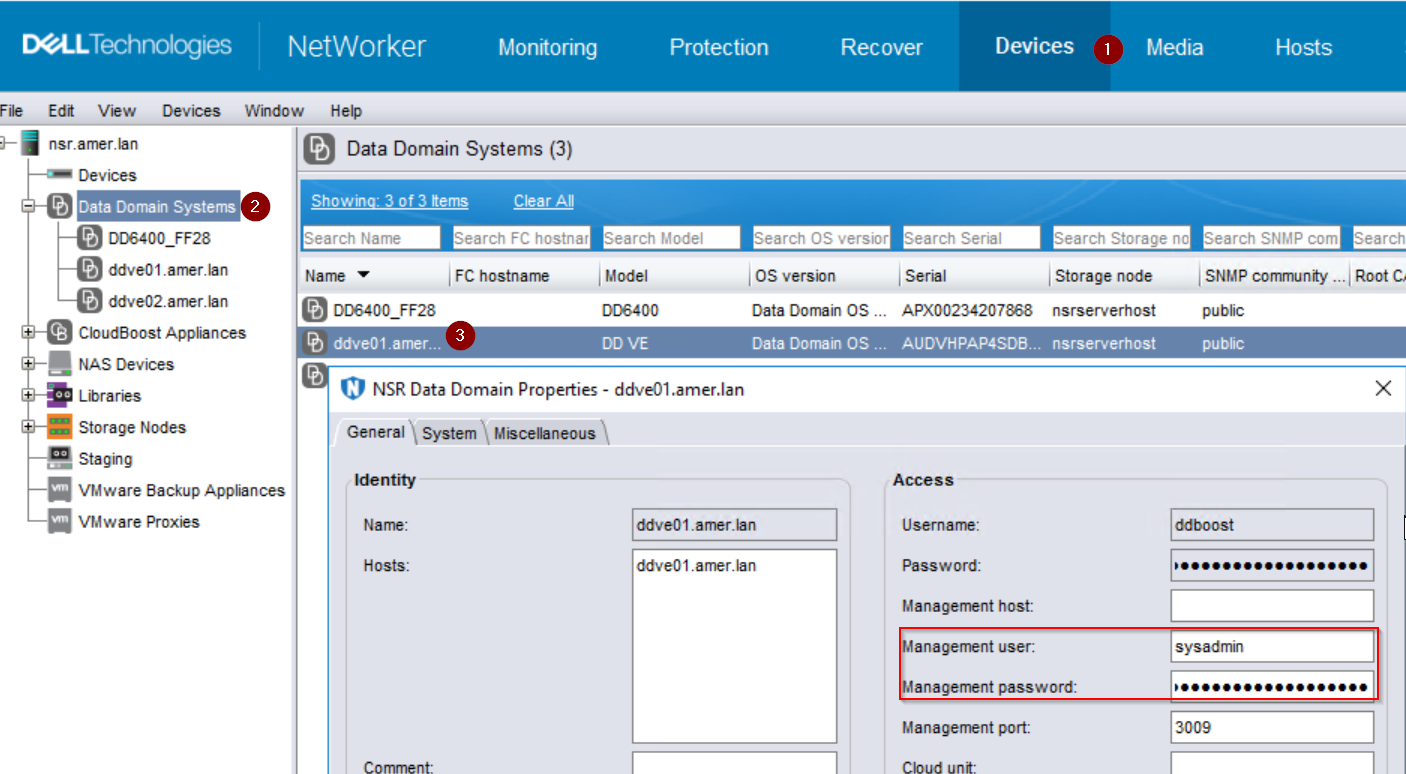
Task: Click the VMware Backup Appliances tree icon
Action: point(60,490)
